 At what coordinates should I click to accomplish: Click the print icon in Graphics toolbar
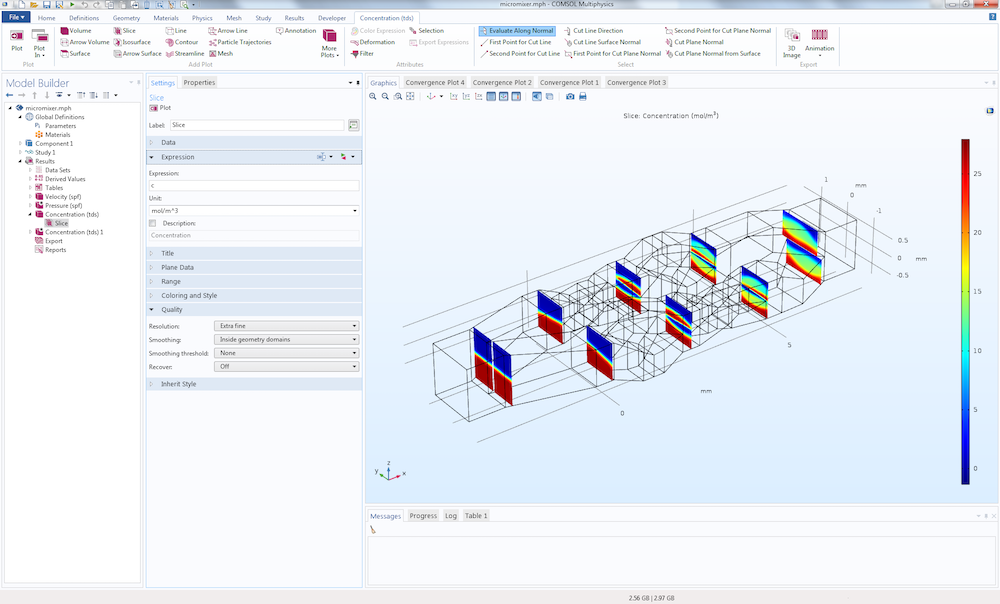pos(582,96)
